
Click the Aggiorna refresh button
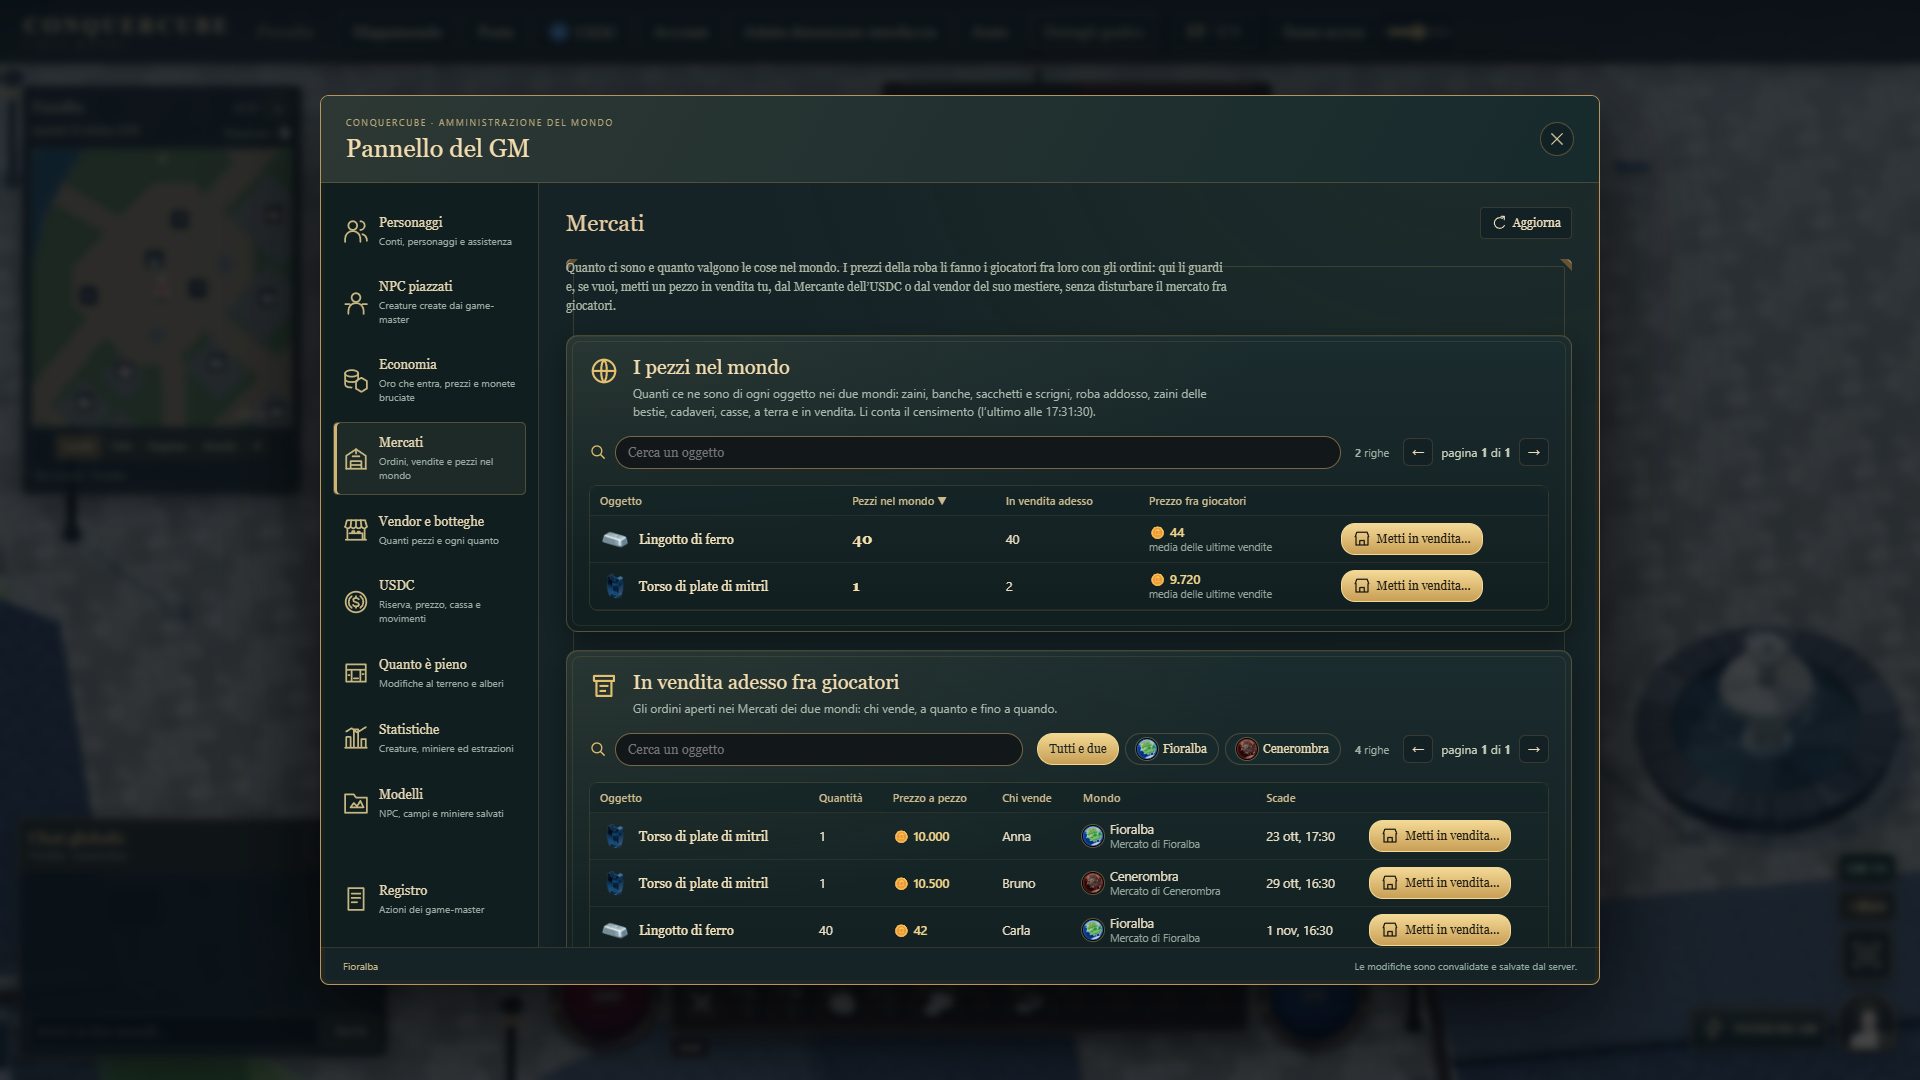(x=1525, y=223)
